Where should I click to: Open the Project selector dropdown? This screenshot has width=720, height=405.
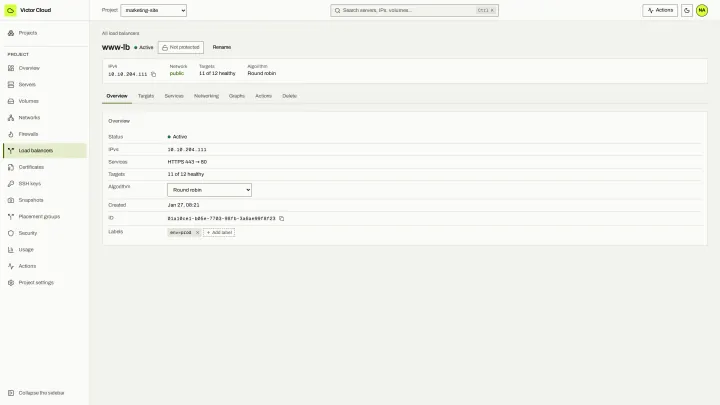[153, 10]
